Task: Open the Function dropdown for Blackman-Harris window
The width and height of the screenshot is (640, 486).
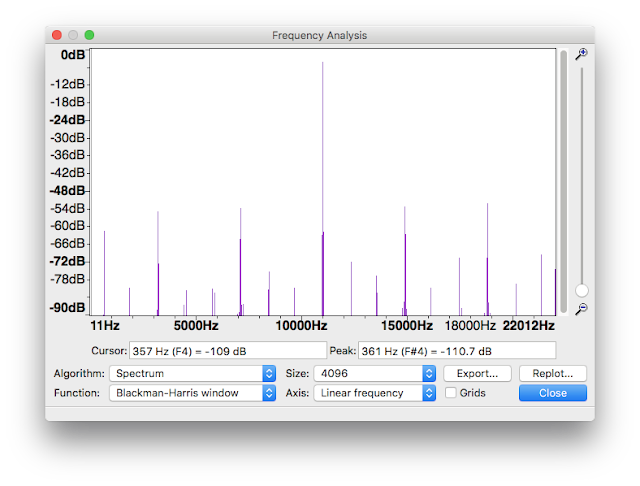Action: pyautogui.click(x=192, y=393)
